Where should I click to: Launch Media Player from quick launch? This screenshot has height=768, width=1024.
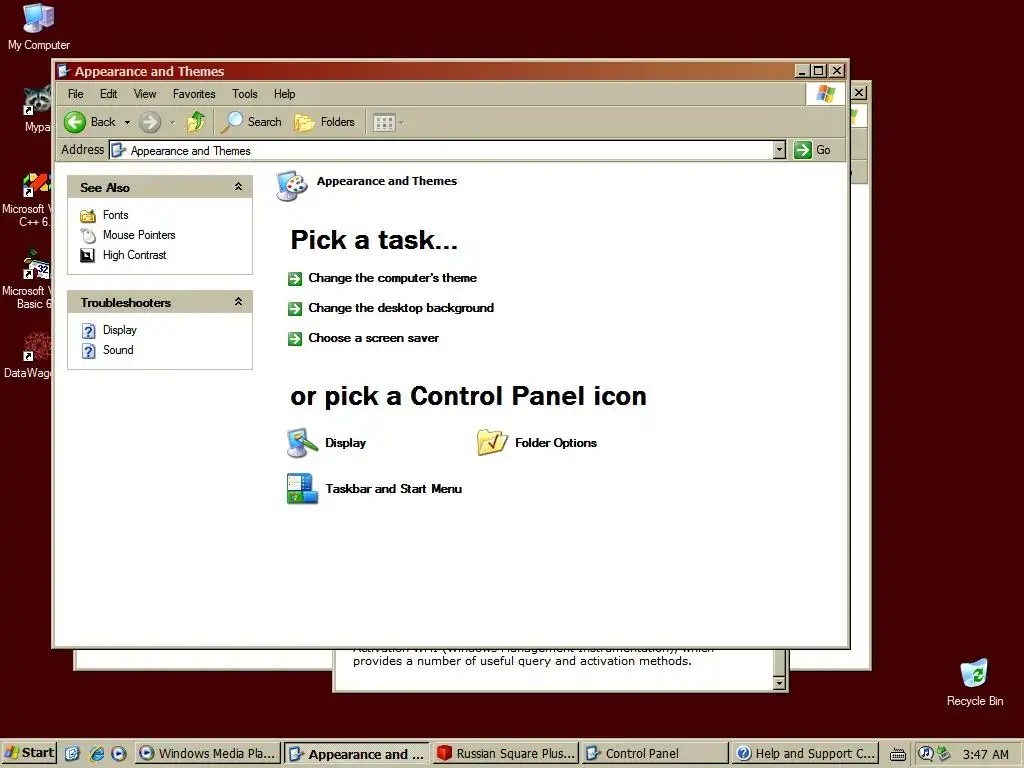coord(119,754)
